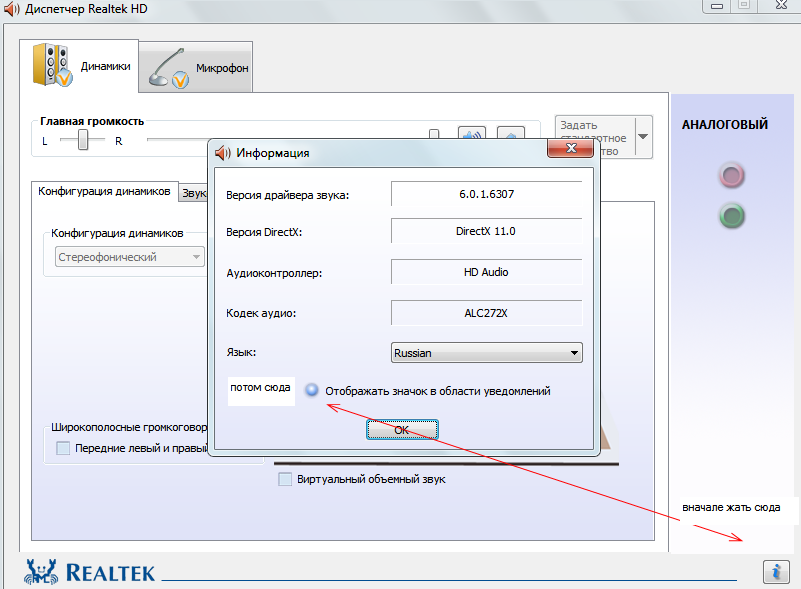Click the speaker icon in the Информация dialog title
This screenshot has height=589, width=801.
(223, 153)
